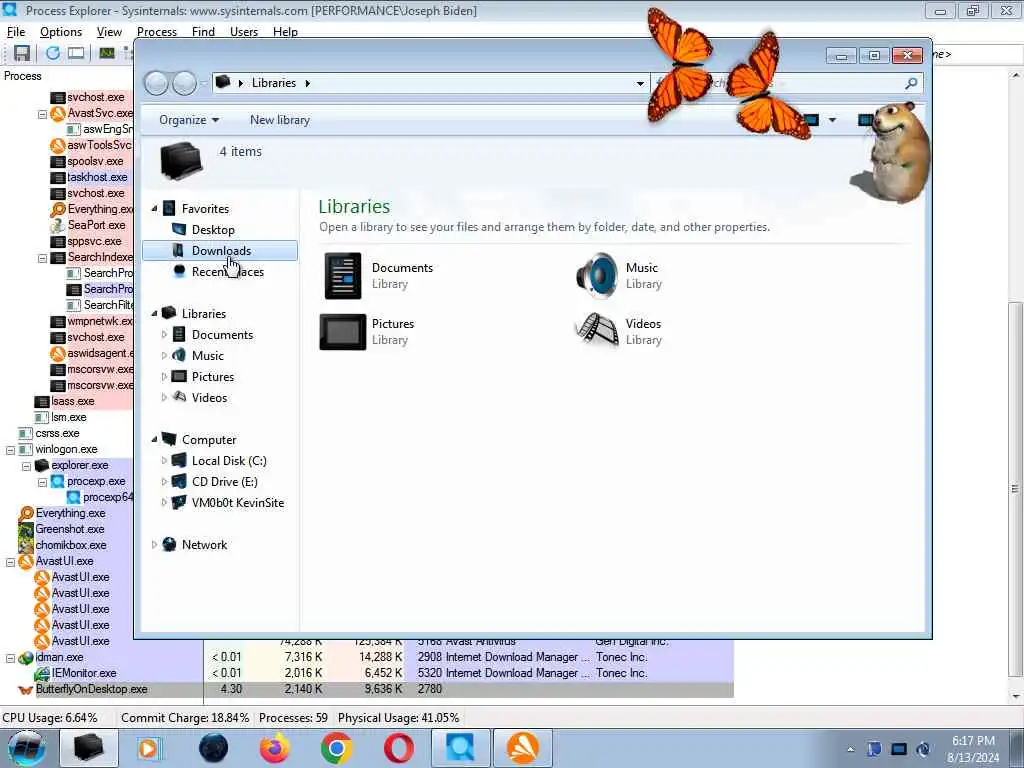Select Music under Libraries tree
Viewport: 1024px width, 768px height.
point(207,356)
